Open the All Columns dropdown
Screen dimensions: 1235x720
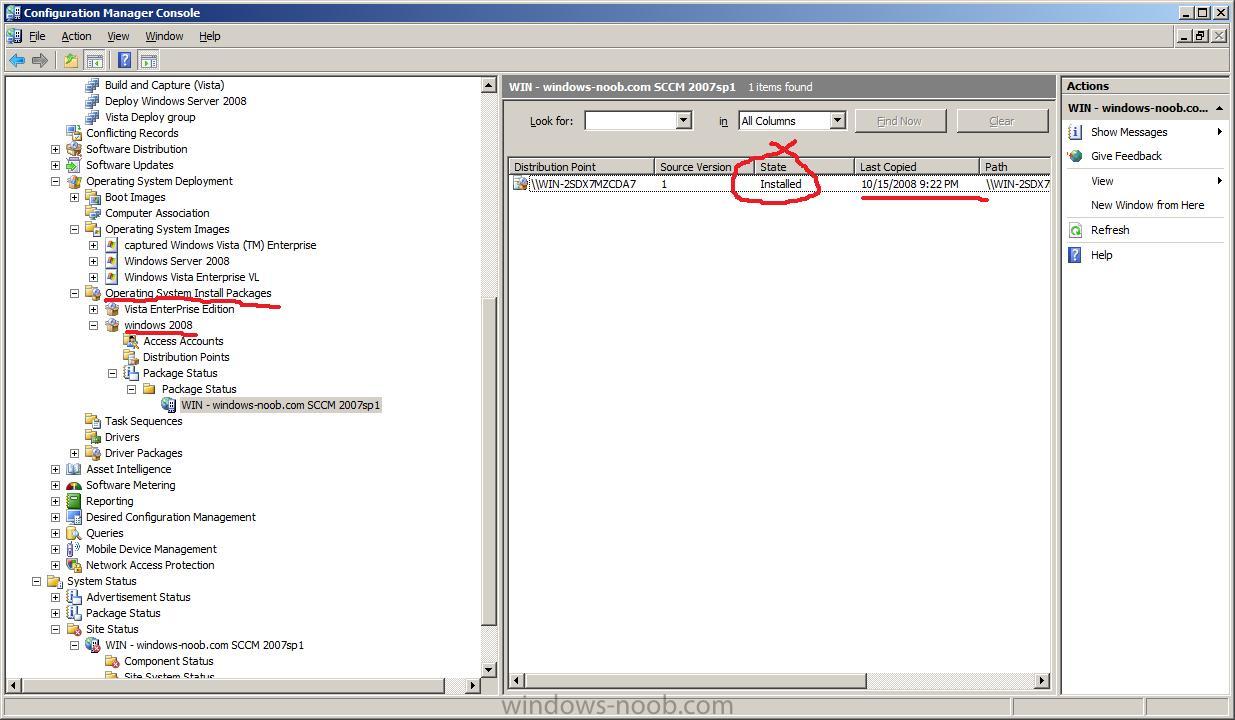(837, 121)
